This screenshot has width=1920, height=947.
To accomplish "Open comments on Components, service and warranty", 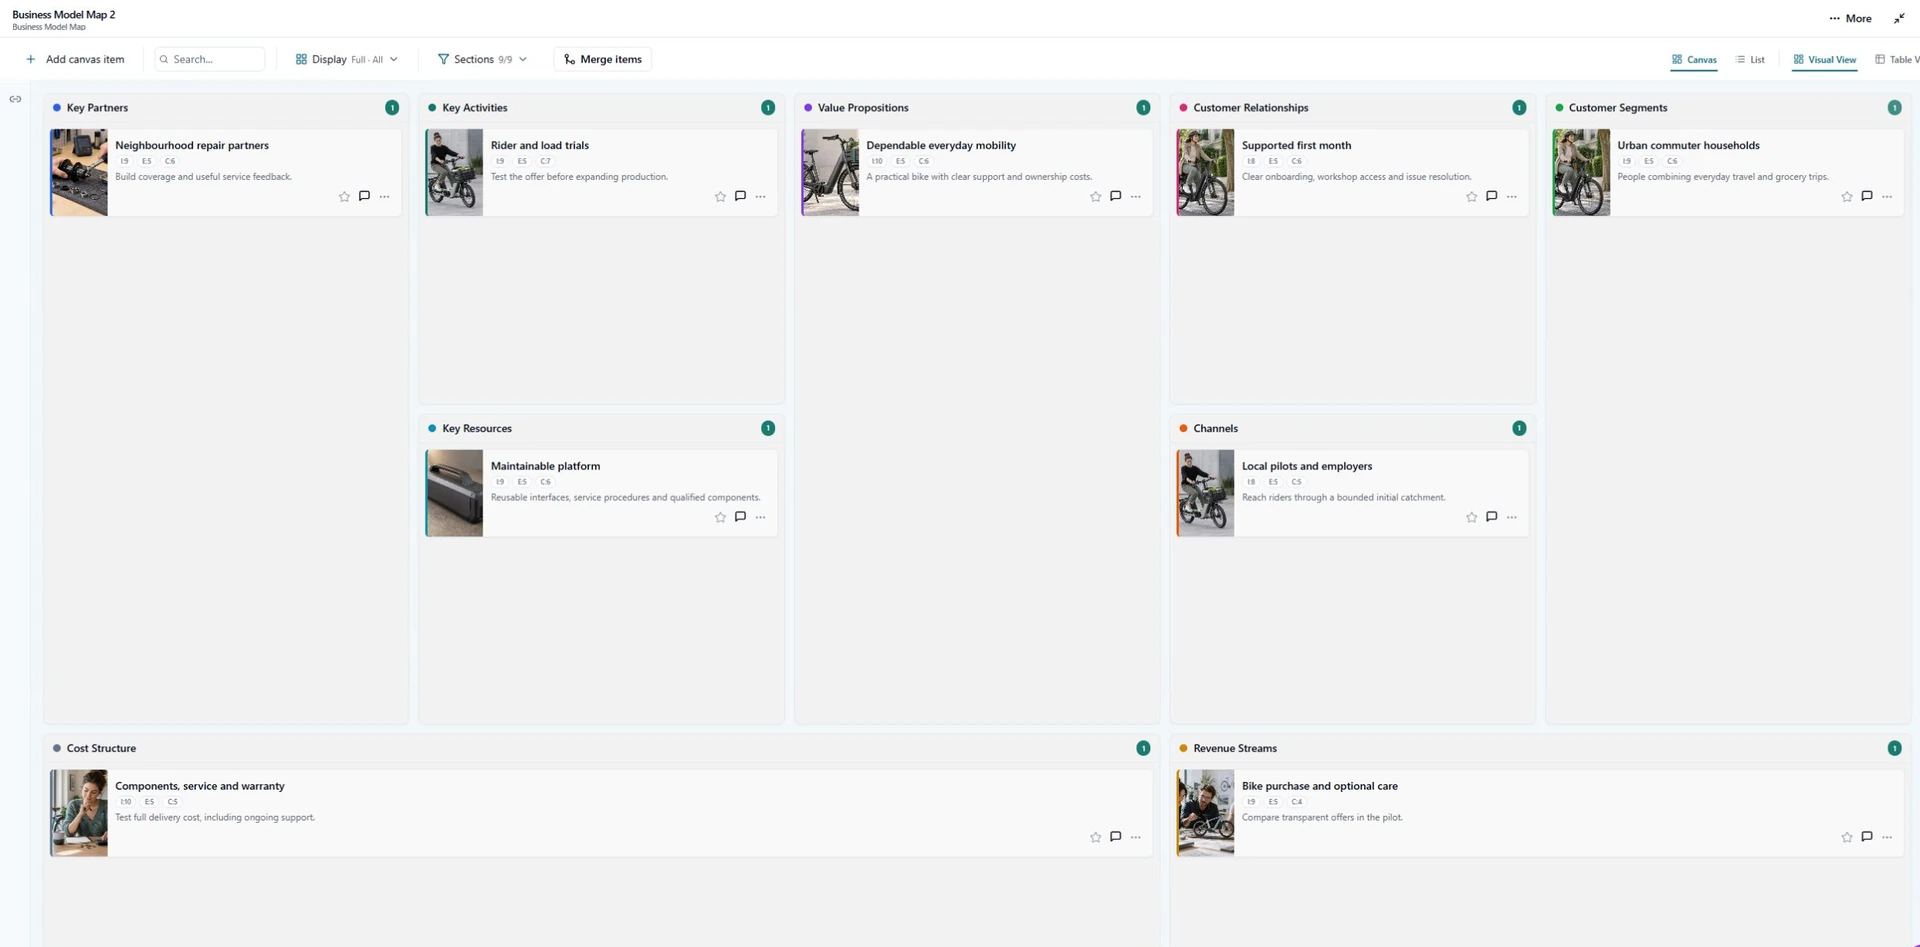I will click(1115, 837).
